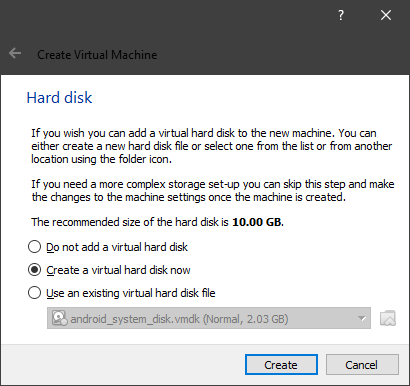The width and height of the screenshot is (410, 386).
Task: Click the Create button
Action: tap(281, 365)
